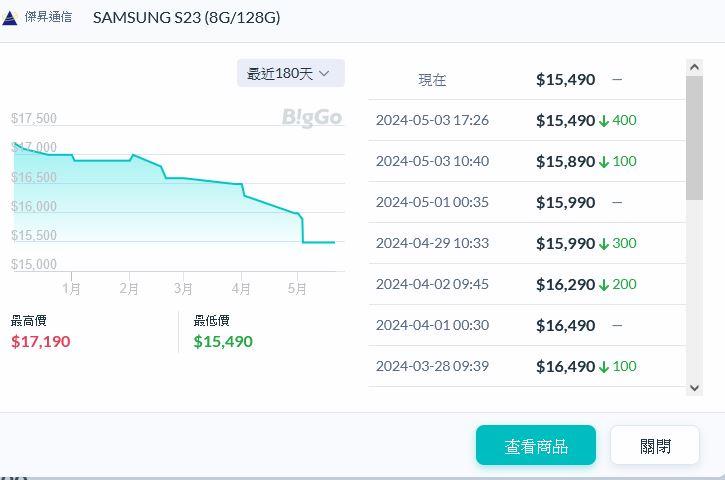This screenshot has height=480, width=725.
Task: Select the 2024-04-29 10:33 price entry
Action: [527, 243]
